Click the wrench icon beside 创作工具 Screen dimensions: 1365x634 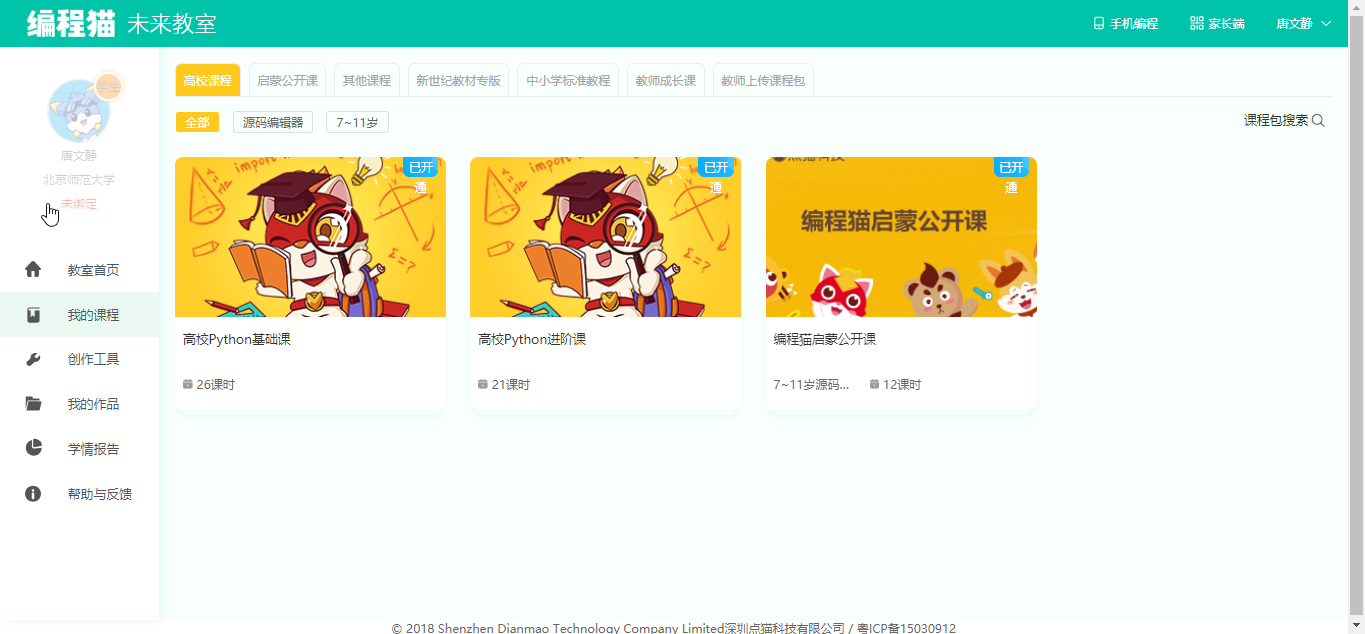point(33,360)
